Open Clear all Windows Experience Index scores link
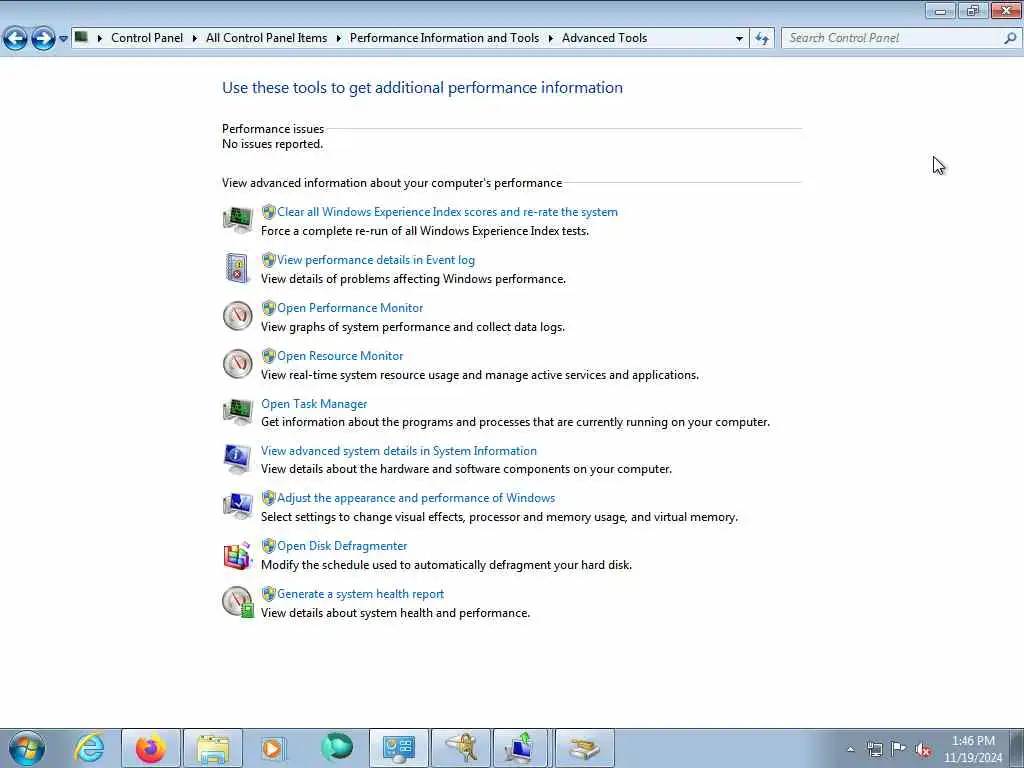The width and height of the screenshot is (1024, 768). 447,212
